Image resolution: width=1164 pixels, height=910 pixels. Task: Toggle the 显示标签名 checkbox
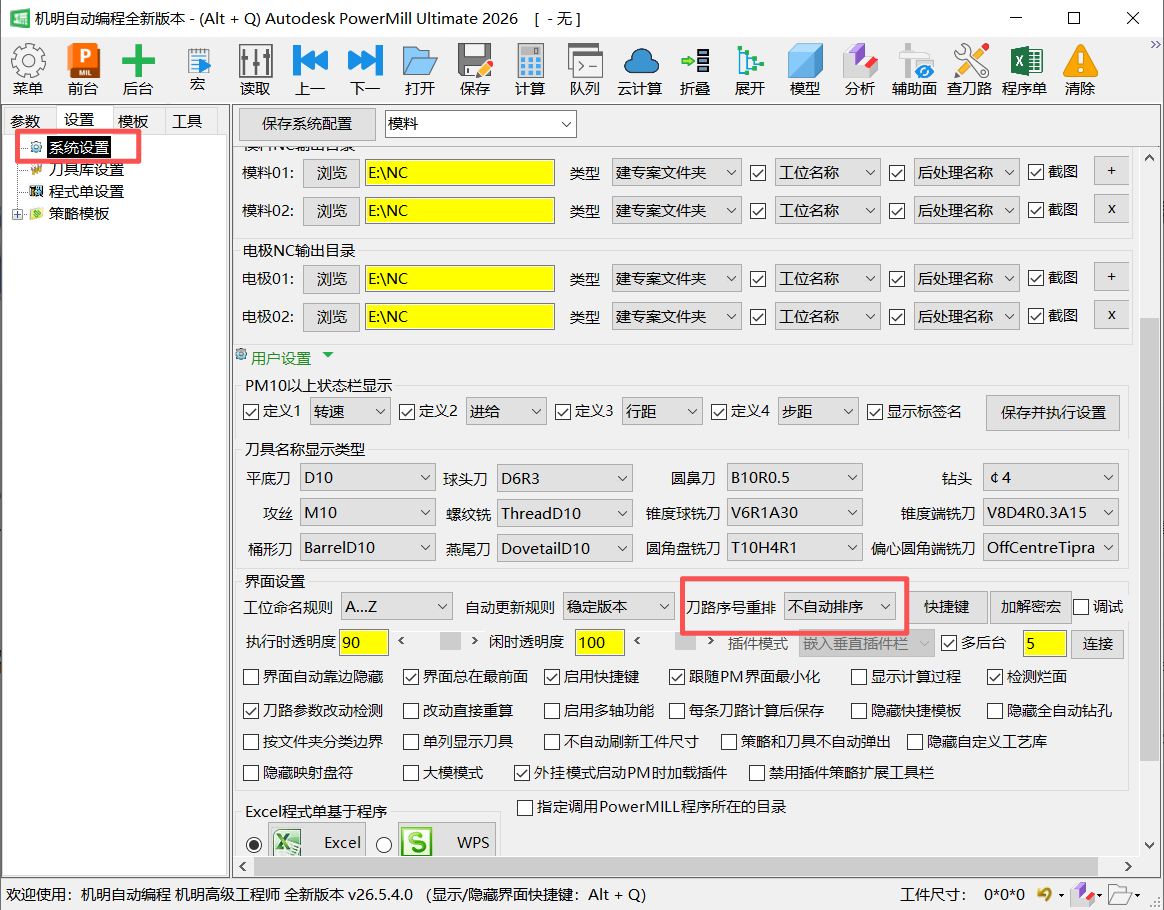point(874,412)
